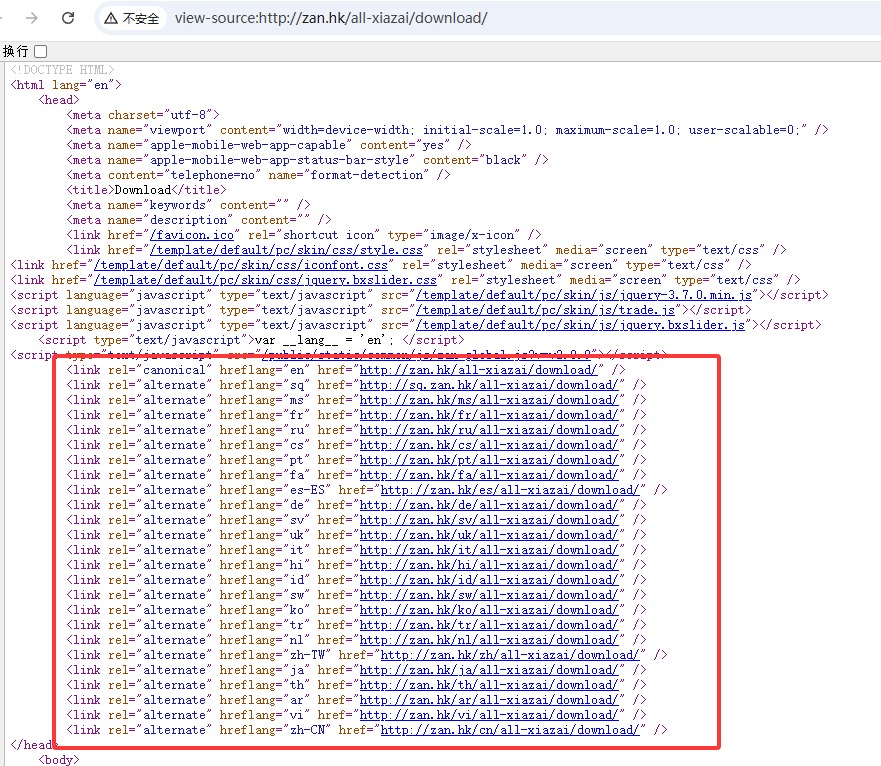Follow the /sv/ alternate language link

click(489, 520)
